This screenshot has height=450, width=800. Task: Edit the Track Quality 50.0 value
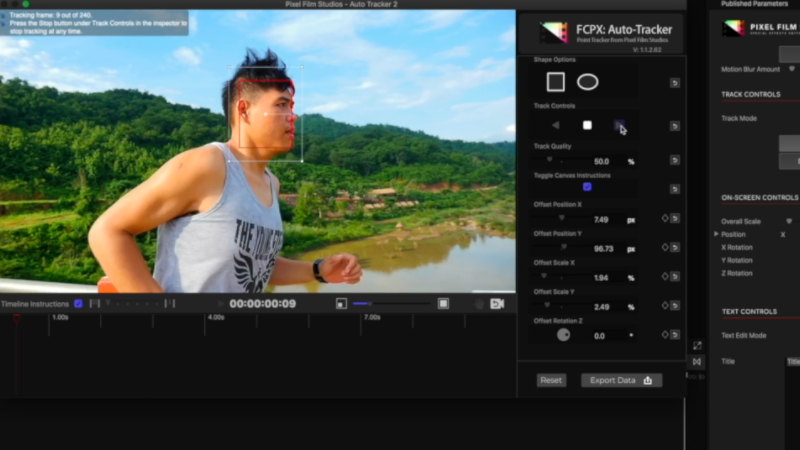[x=602, y=161]
